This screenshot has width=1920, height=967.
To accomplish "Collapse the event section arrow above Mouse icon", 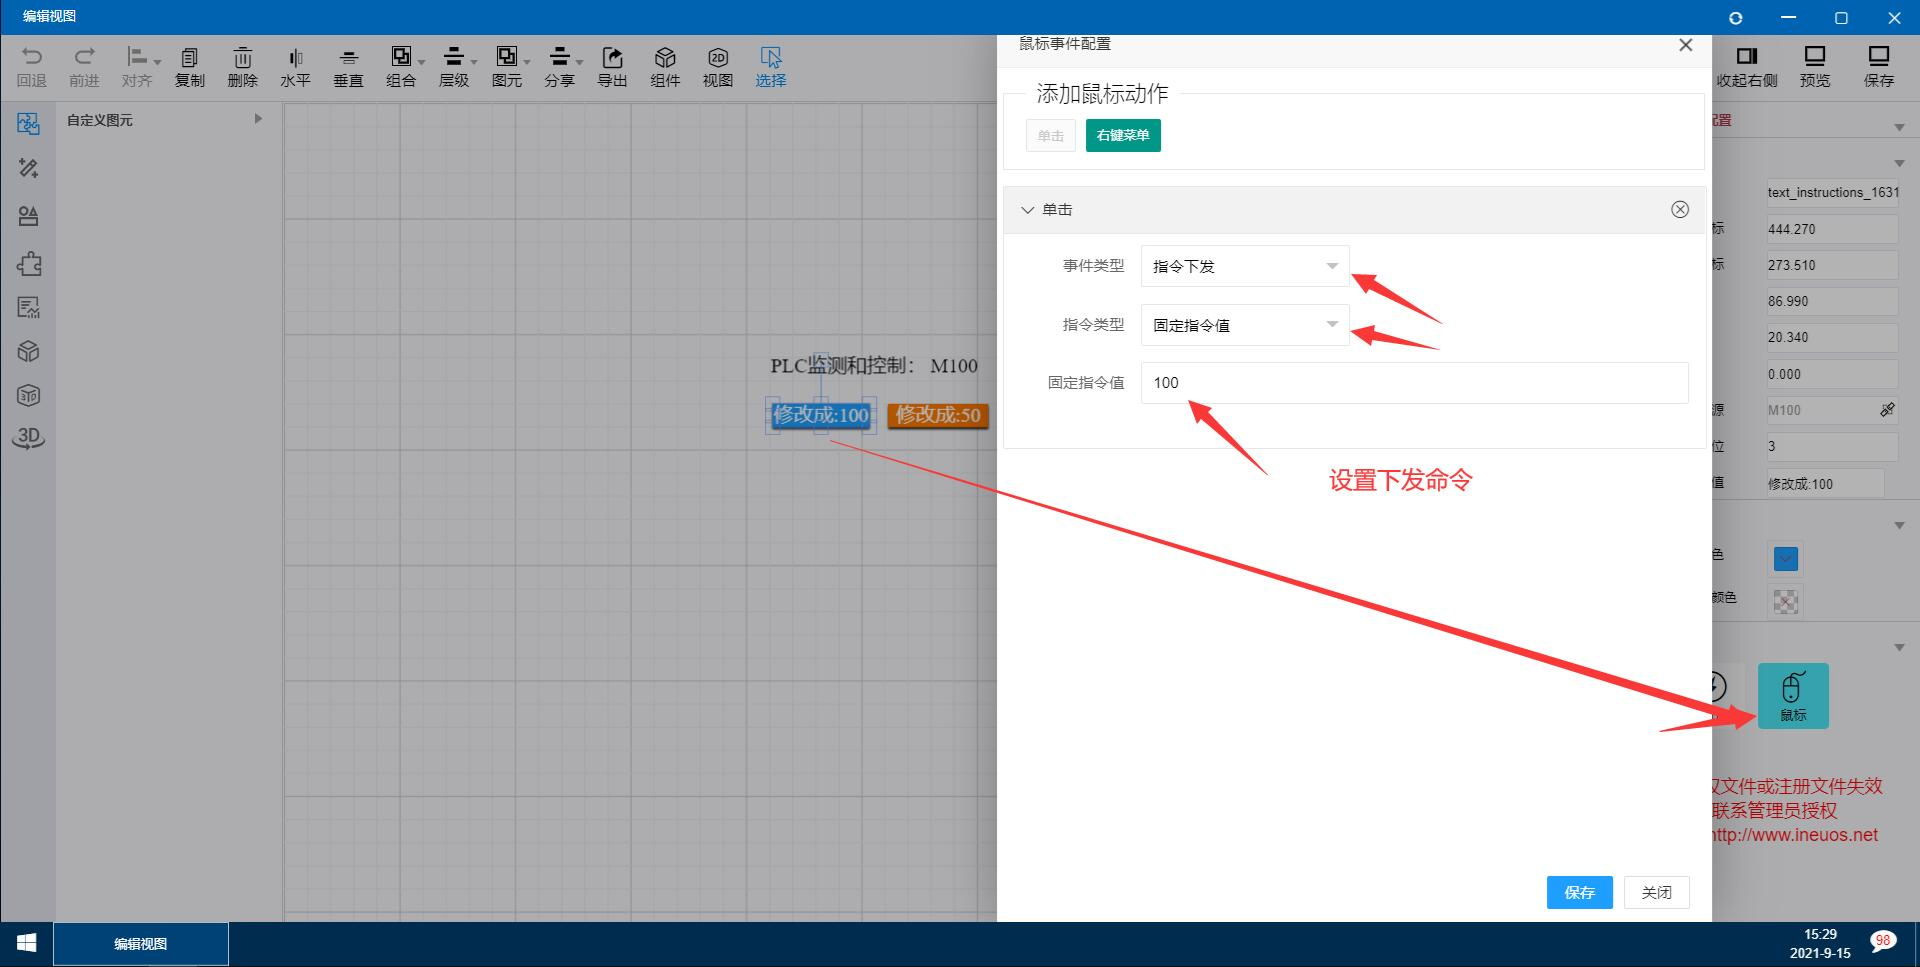I will (1899, 648).
